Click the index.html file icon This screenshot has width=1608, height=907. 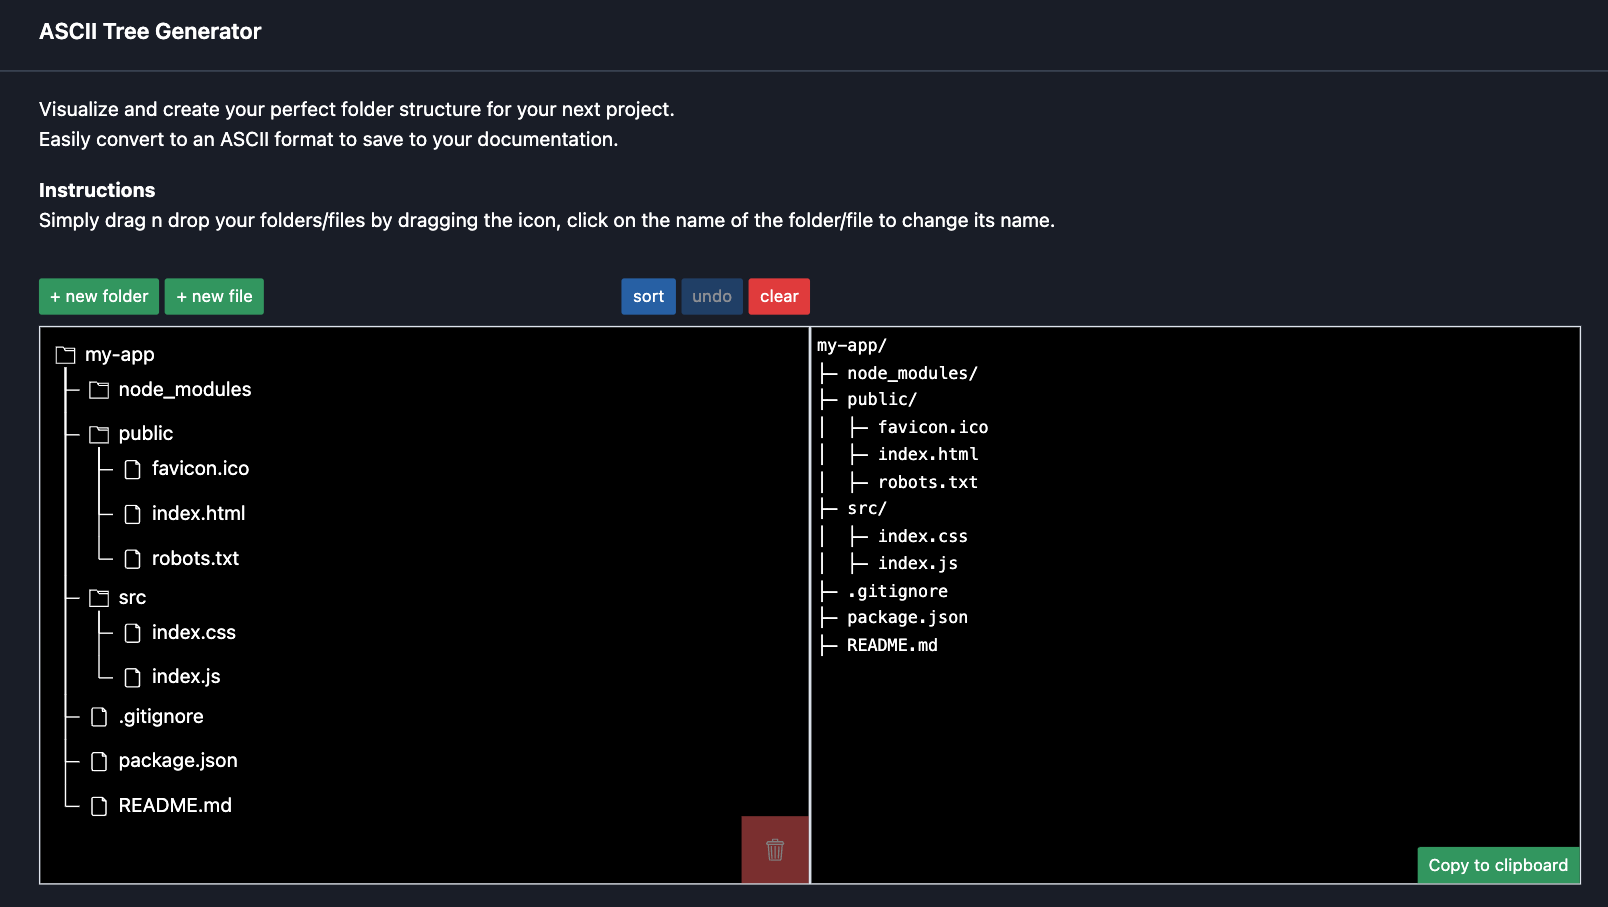pos(132,514)
